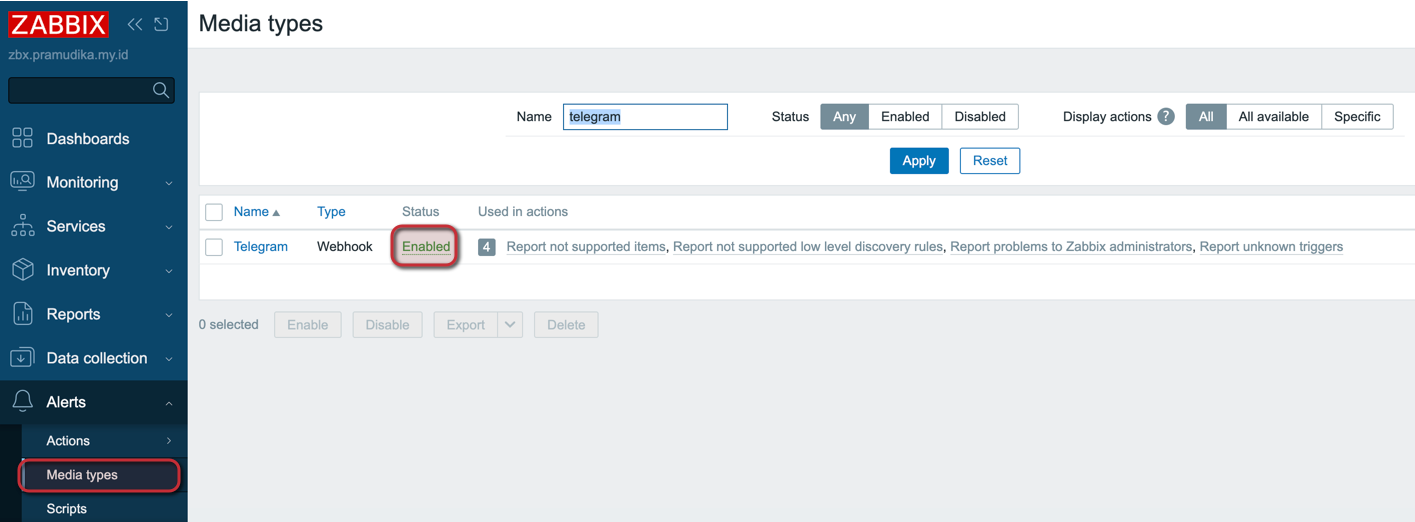
Task: Click the zbx.pramudika.my.id server name
Action: tap(68, 55)
